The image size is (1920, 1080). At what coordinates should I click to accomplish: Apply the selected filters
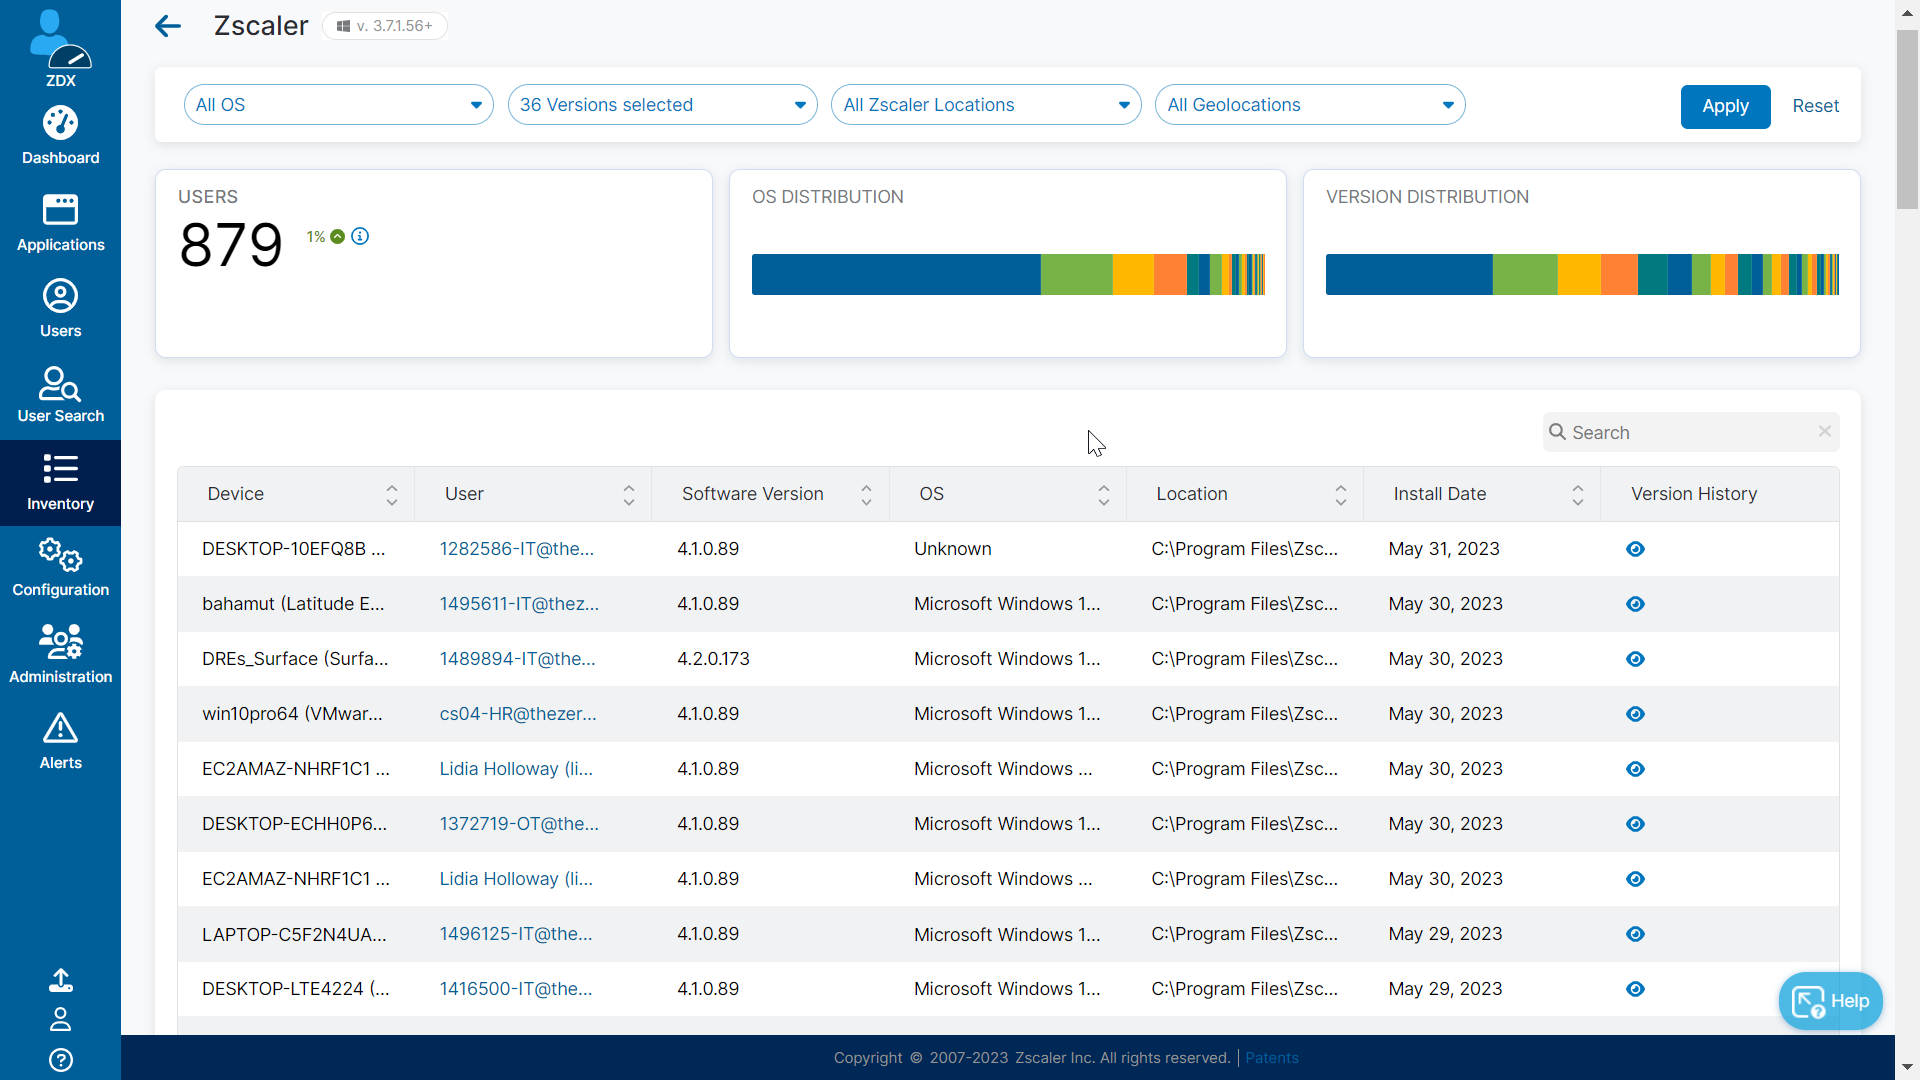[1725, 106]
